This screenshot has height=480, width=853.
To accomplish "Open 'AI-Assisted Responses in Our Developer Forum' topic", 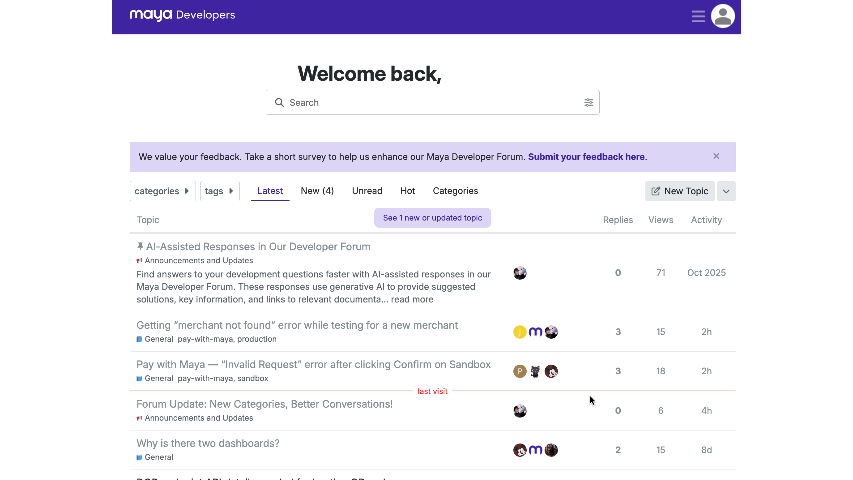I will point(258,247).
